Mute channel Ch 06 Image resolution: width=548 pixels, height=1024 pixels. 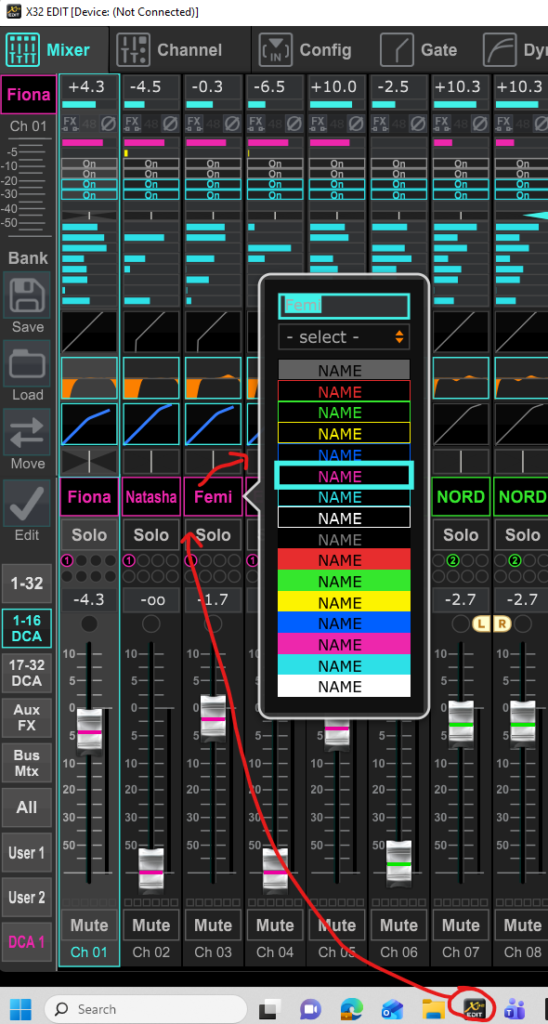pyautogui.click(x=399, y=925)
